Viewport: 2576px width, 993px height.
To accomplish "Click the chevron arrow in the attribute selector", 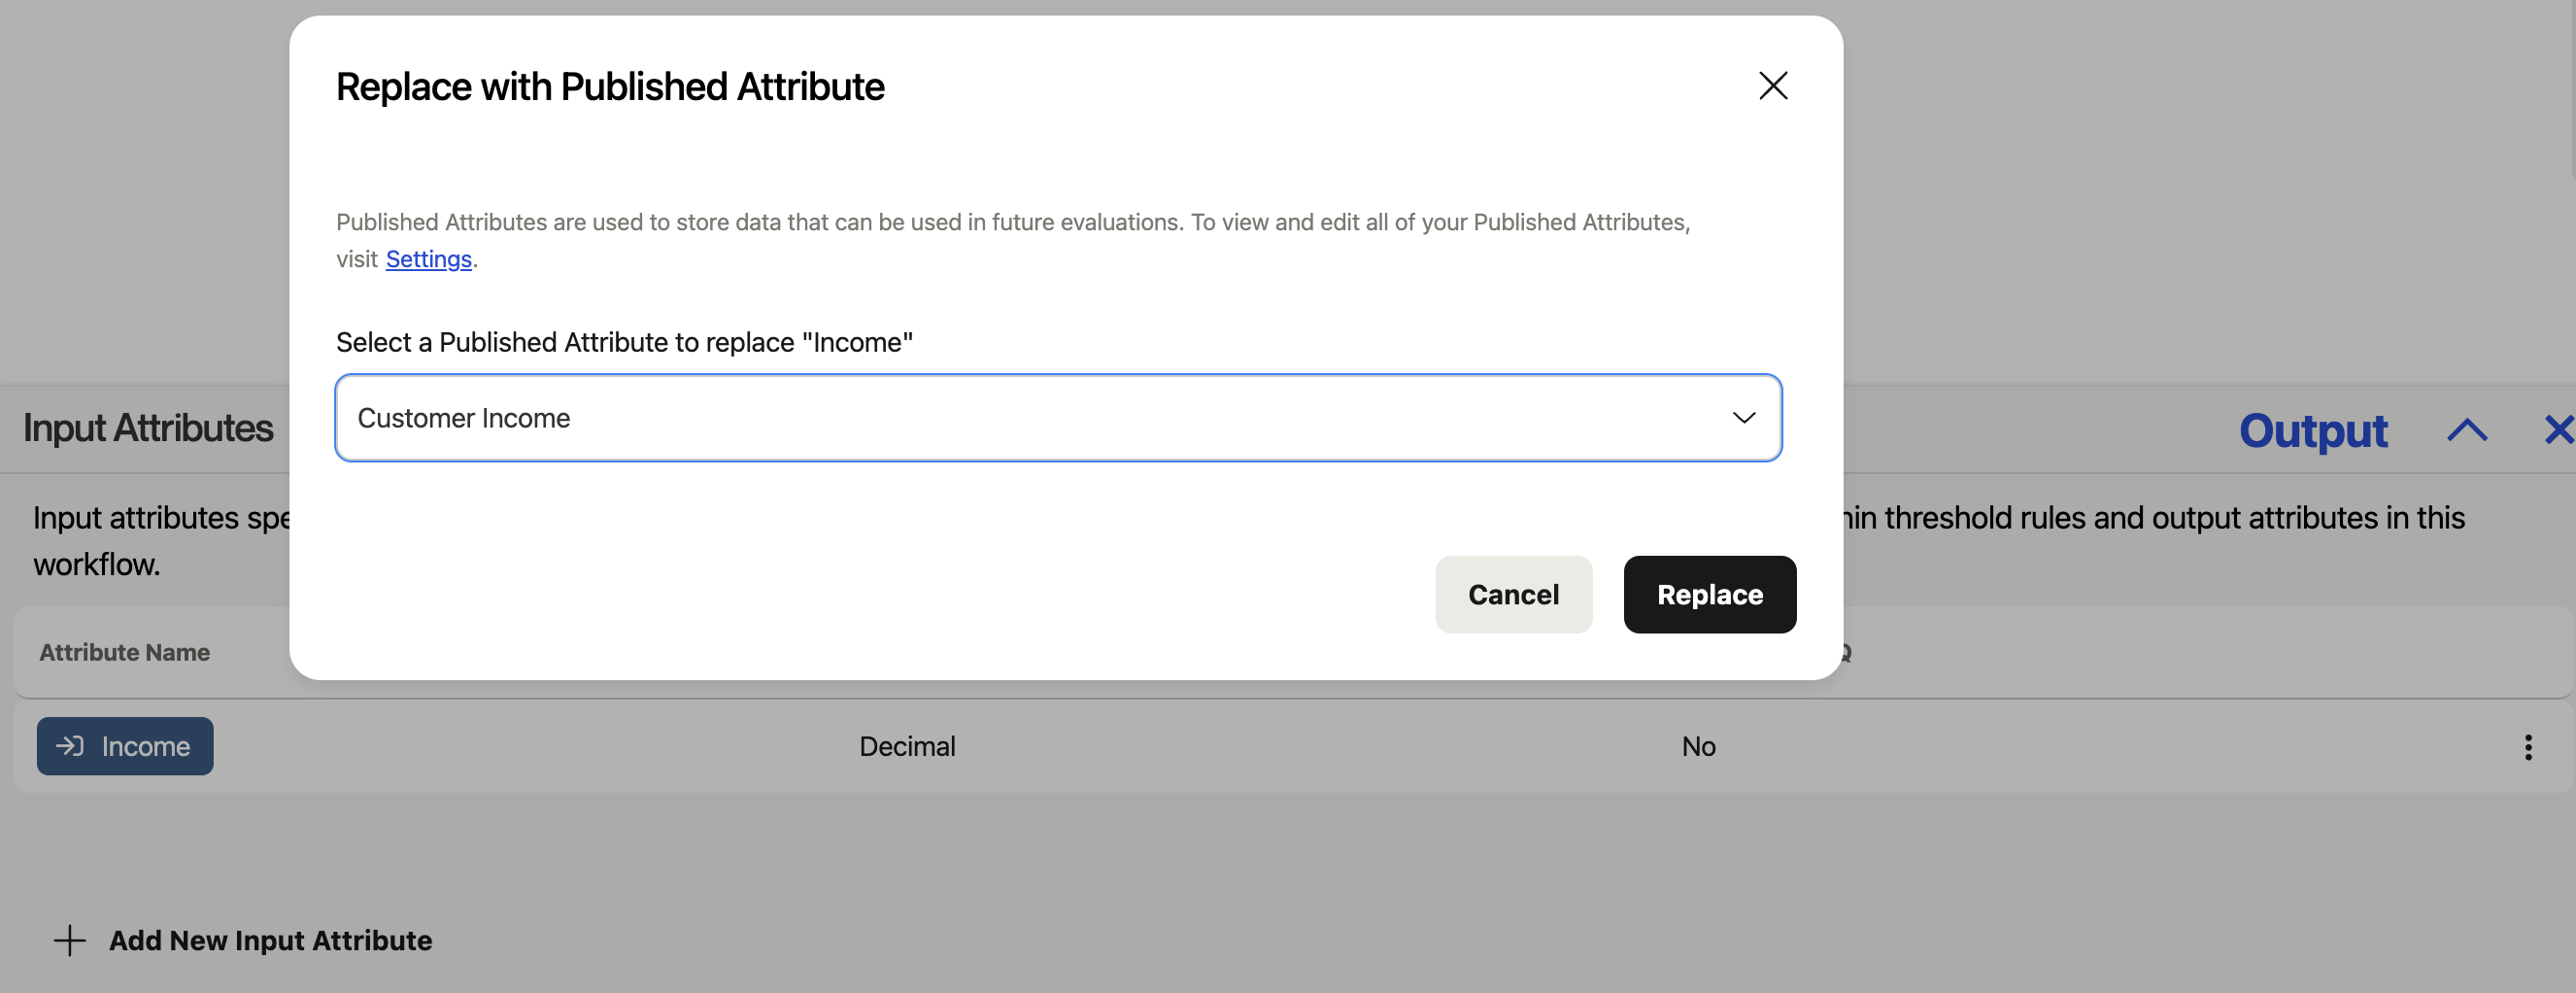I will (x=1743, y=418).
